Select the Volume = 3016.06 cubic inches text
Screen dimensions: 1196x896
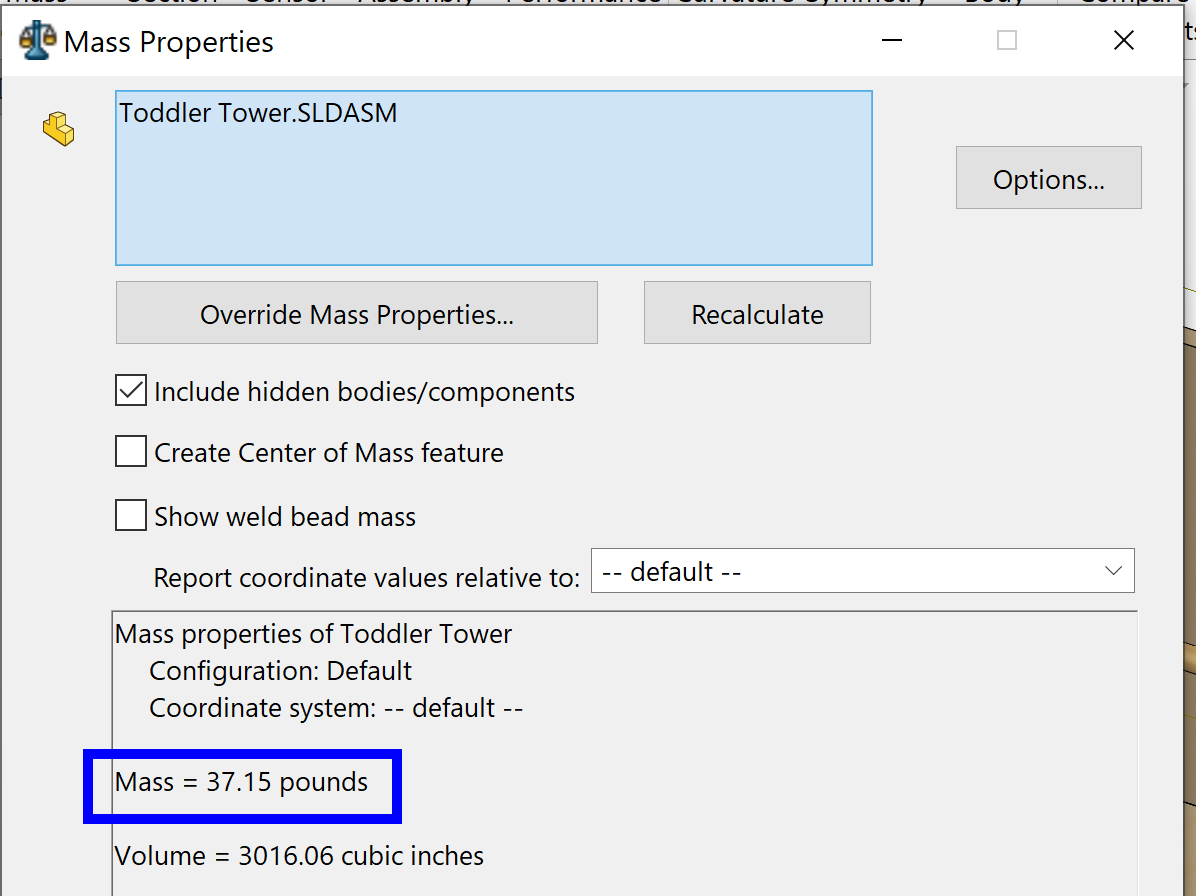point(299,856)
